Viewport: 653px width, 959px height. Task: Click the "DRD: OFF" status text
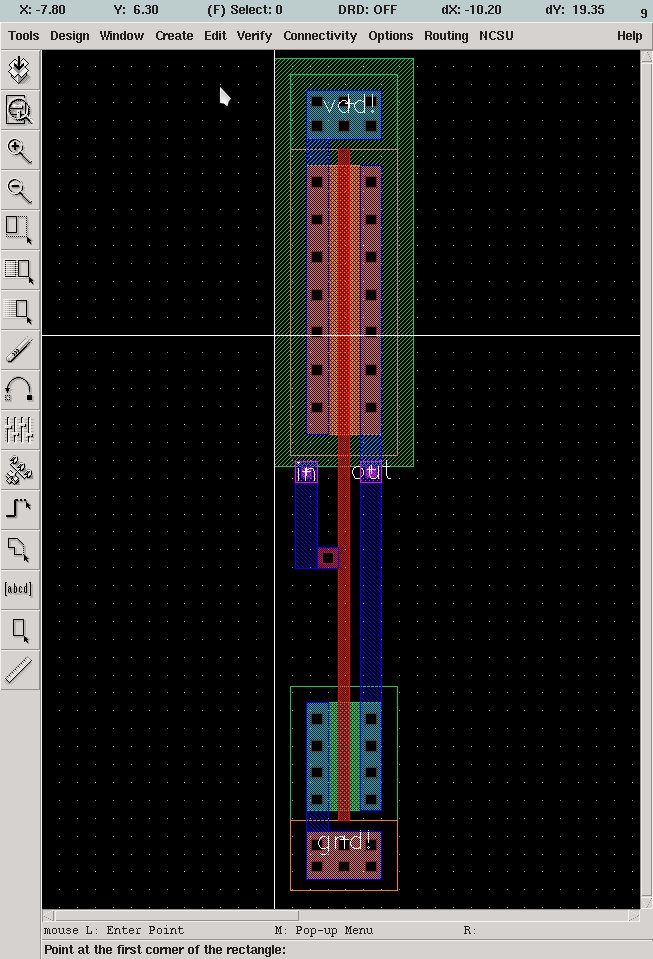[367, 10]
